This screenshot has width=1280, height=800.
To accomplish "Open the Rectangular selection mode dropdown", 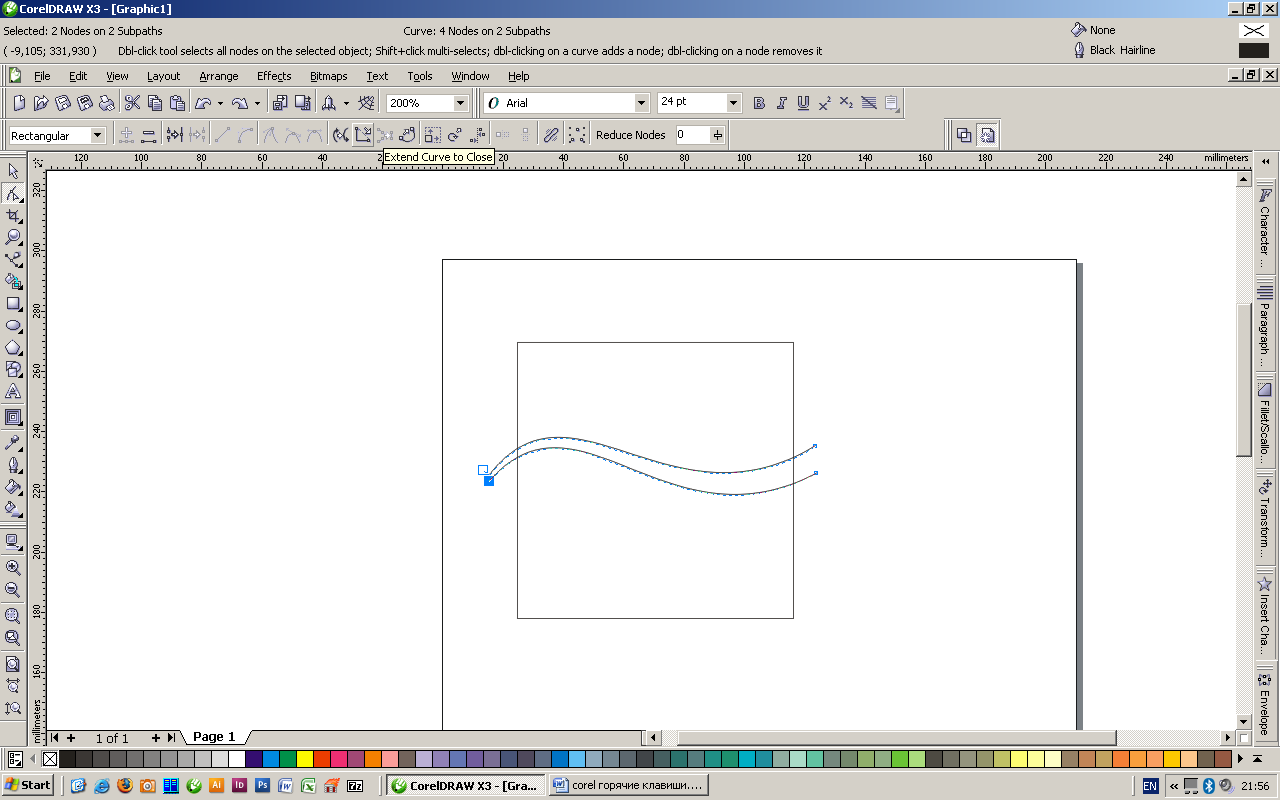I will coord(97,135).
